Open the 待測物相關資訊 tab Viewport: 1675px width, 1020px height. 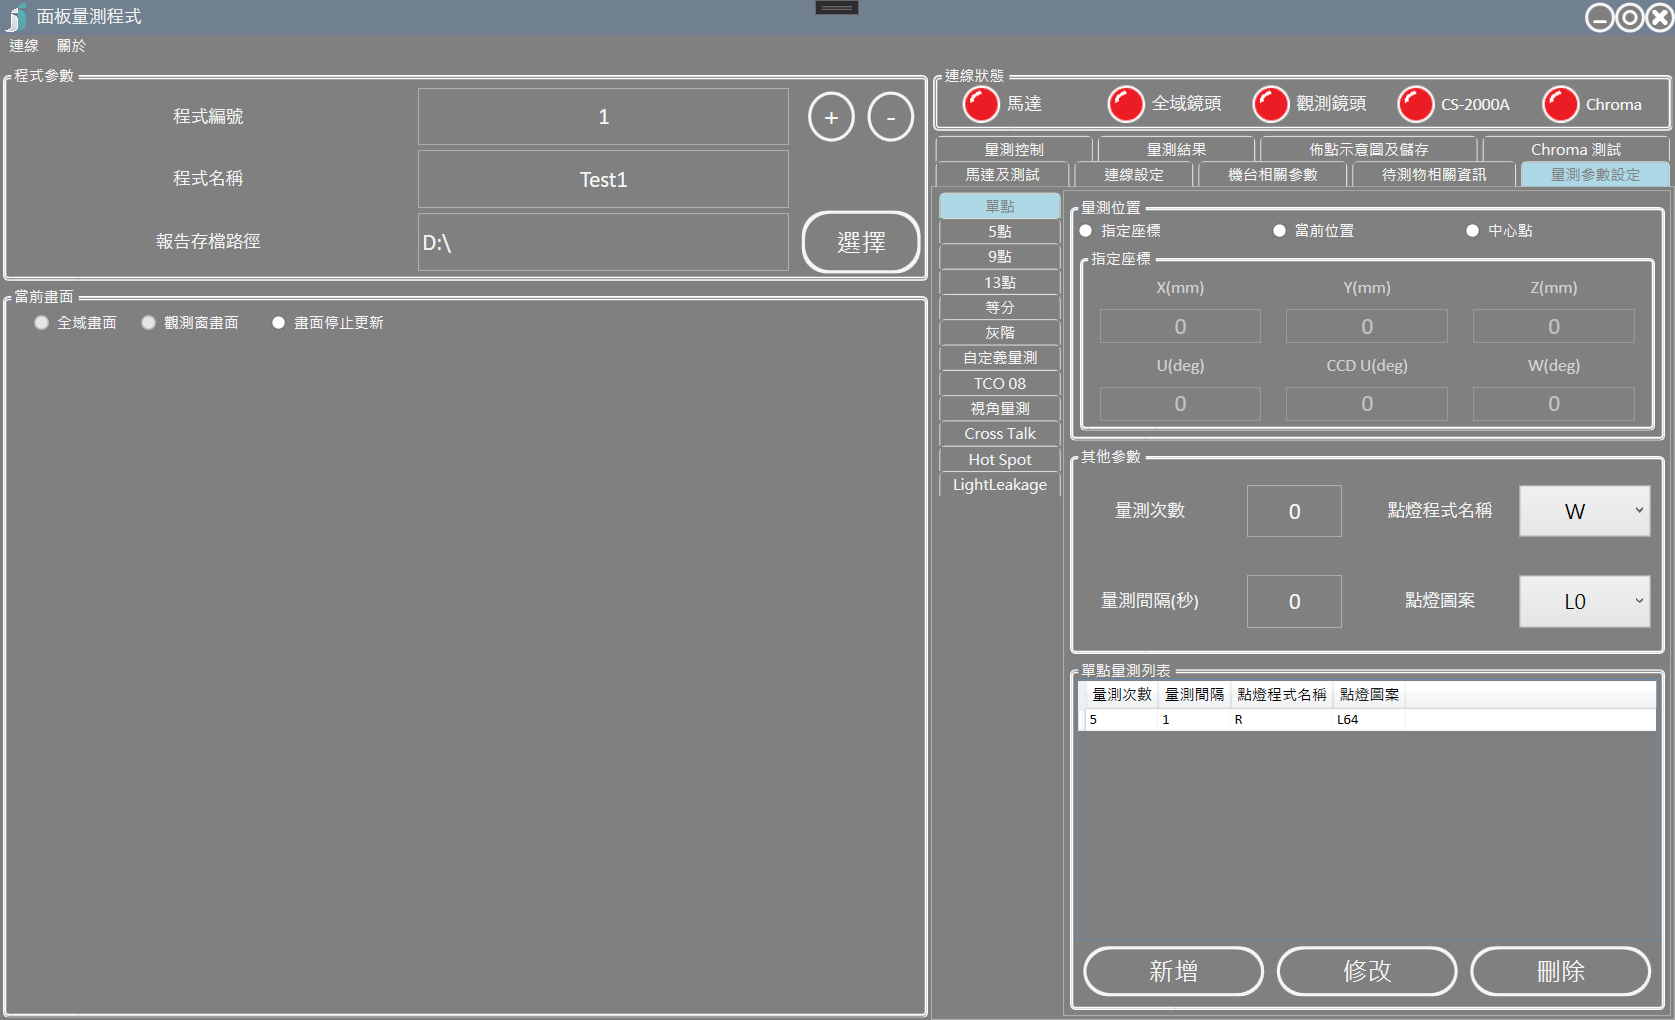[x=1434, y=174]
